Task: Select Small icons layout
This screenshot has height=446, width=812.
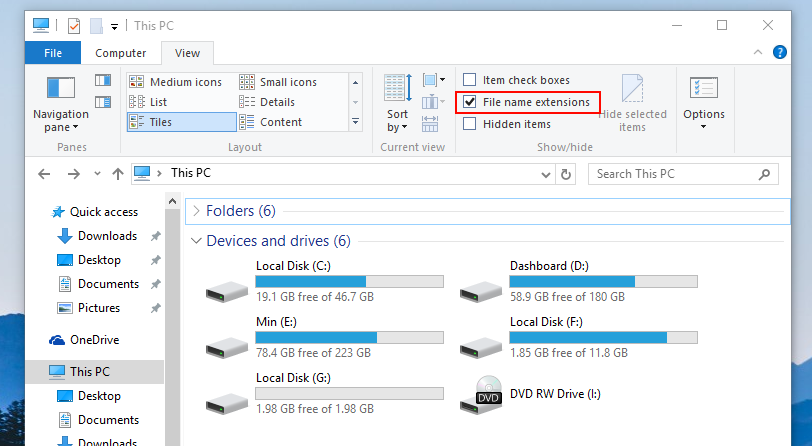Action: [279, 82]
